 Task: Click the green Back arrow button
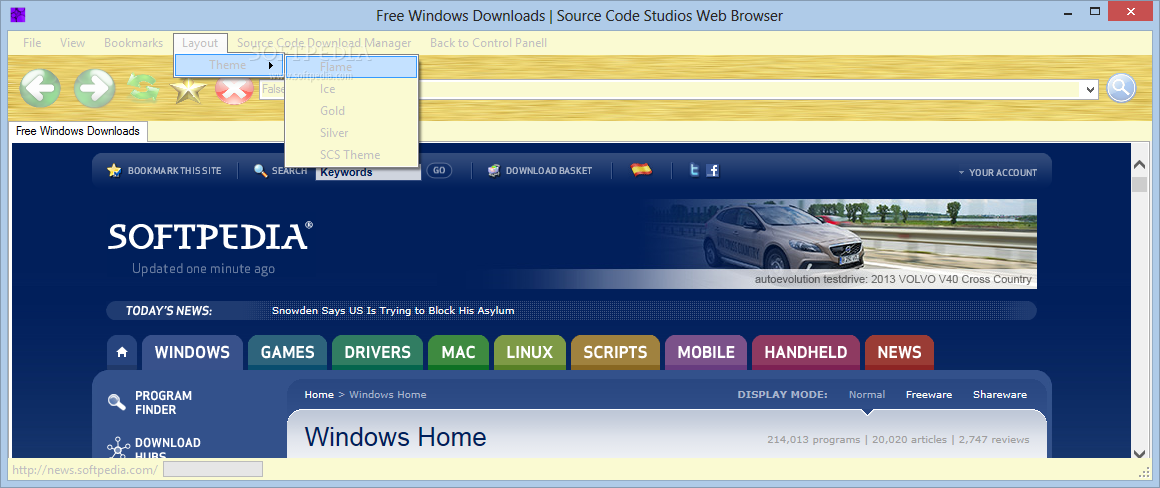tap(40, 89)
